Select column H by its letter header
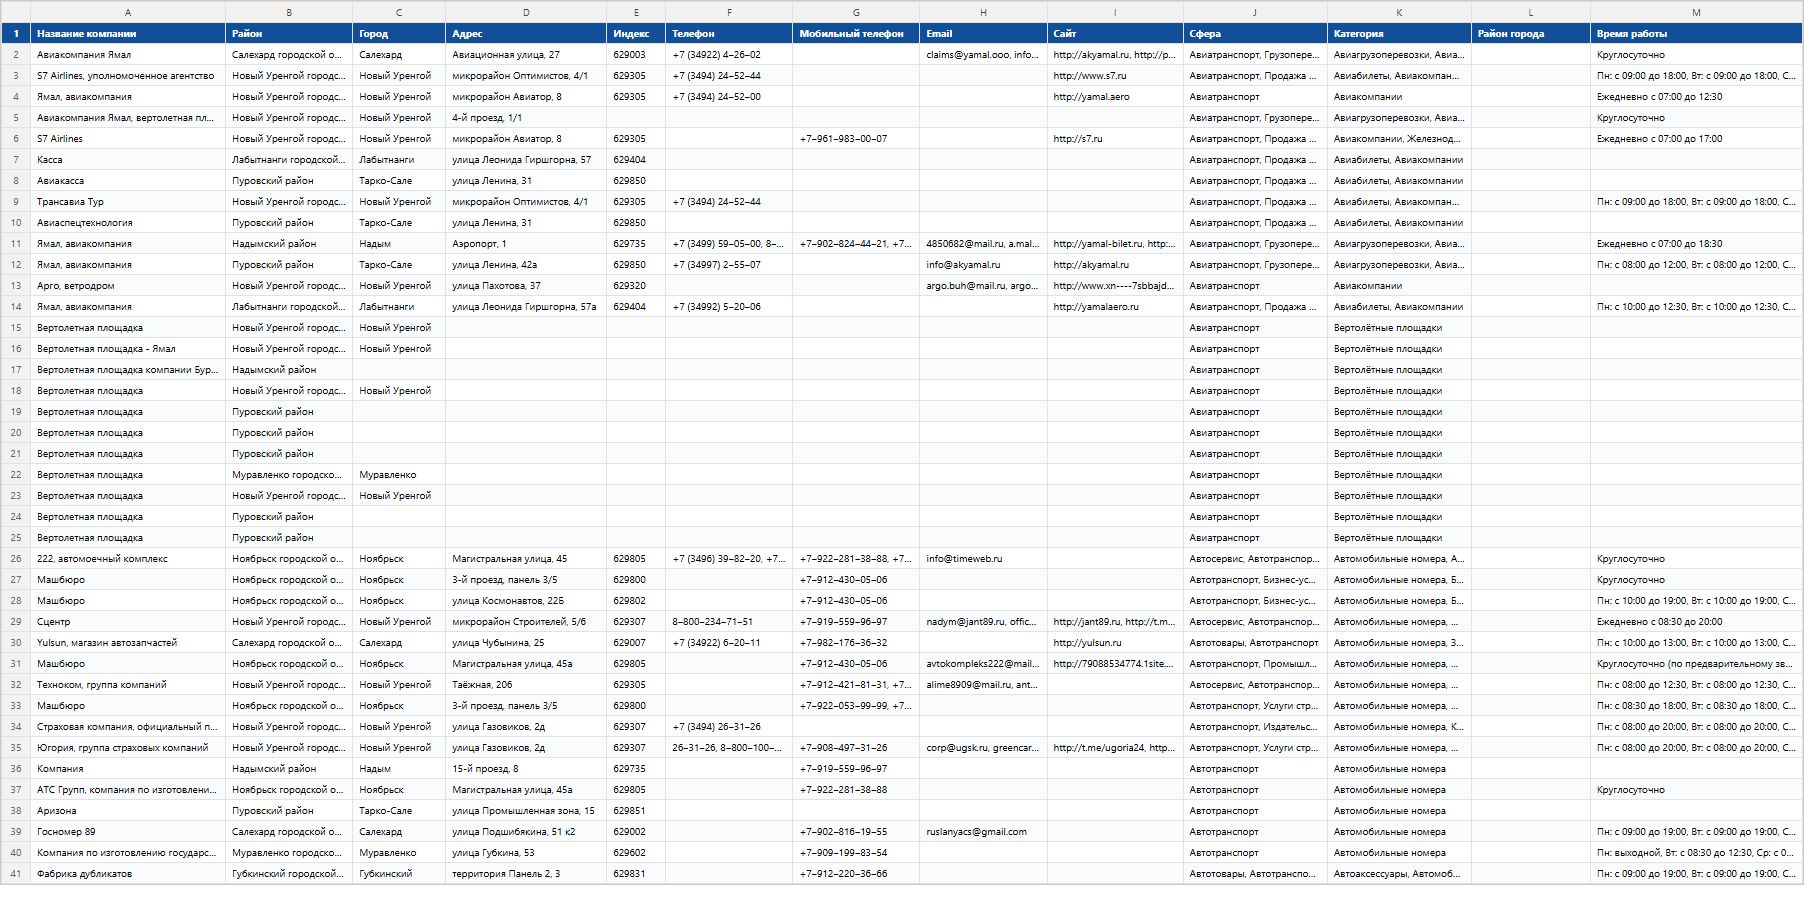 [x=983, y=12]
